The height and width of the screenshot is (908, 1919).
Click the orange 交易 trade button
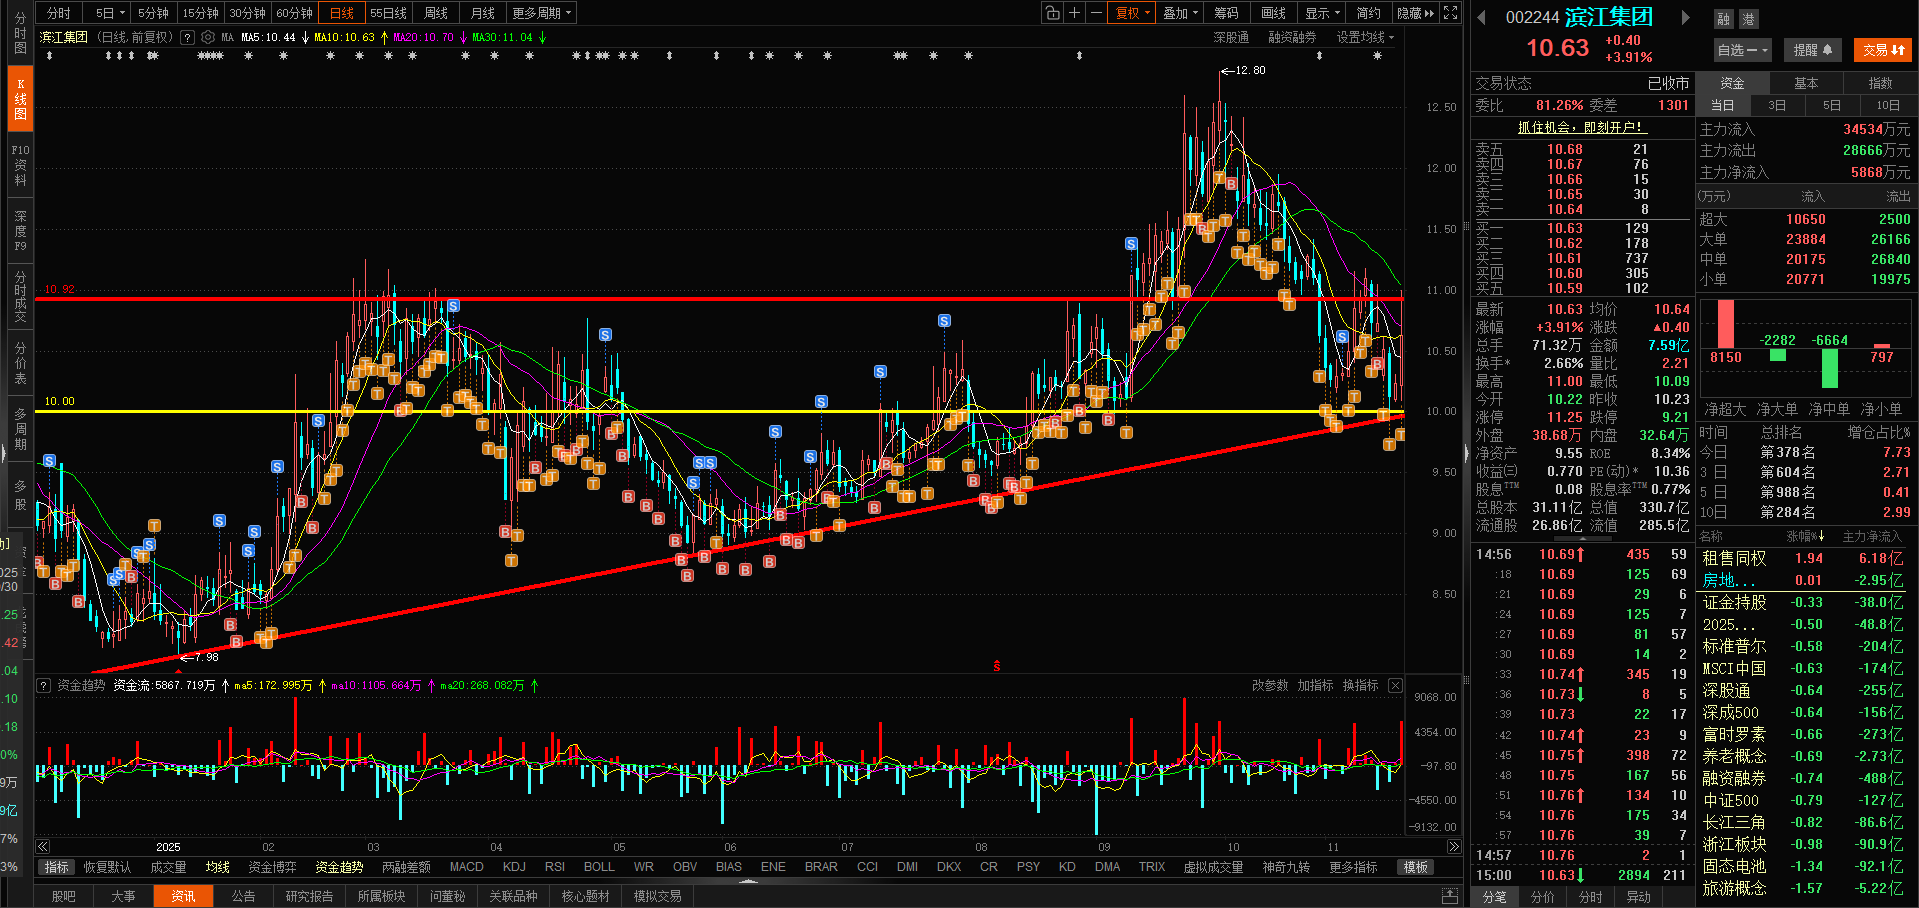tap(1883, 50)
